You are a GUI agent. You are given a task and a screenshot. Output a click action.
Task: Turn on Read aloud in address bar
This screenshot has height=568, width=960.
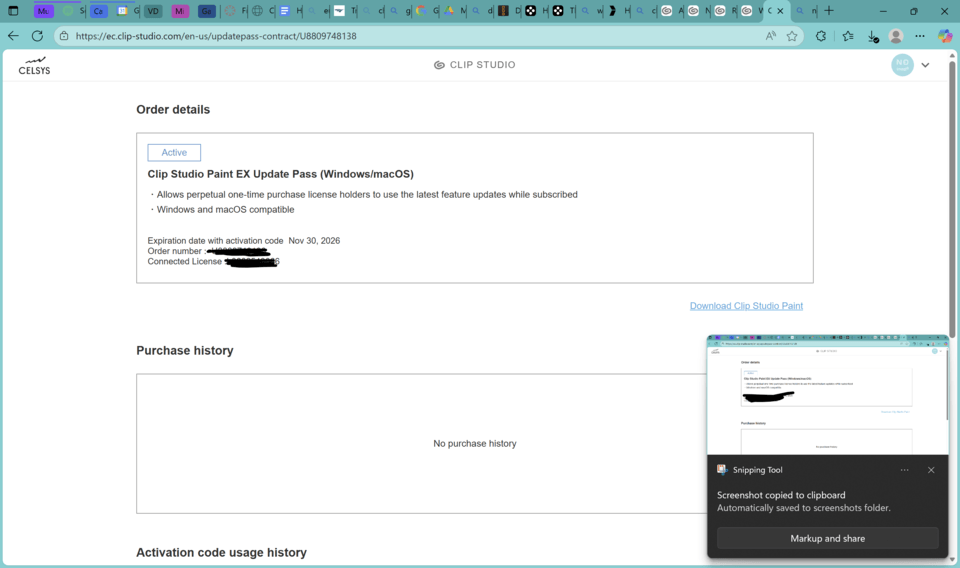(771, 36)
